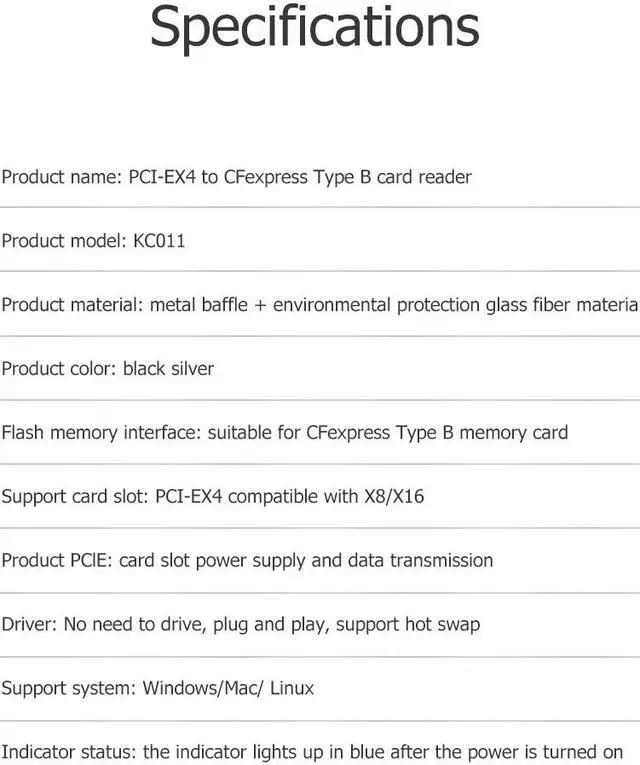Image resolution: width=640 pixels, height=765 pixels.
Task: Click the Specifications heading
Action: pyautogui.click(x=314, y=29)
